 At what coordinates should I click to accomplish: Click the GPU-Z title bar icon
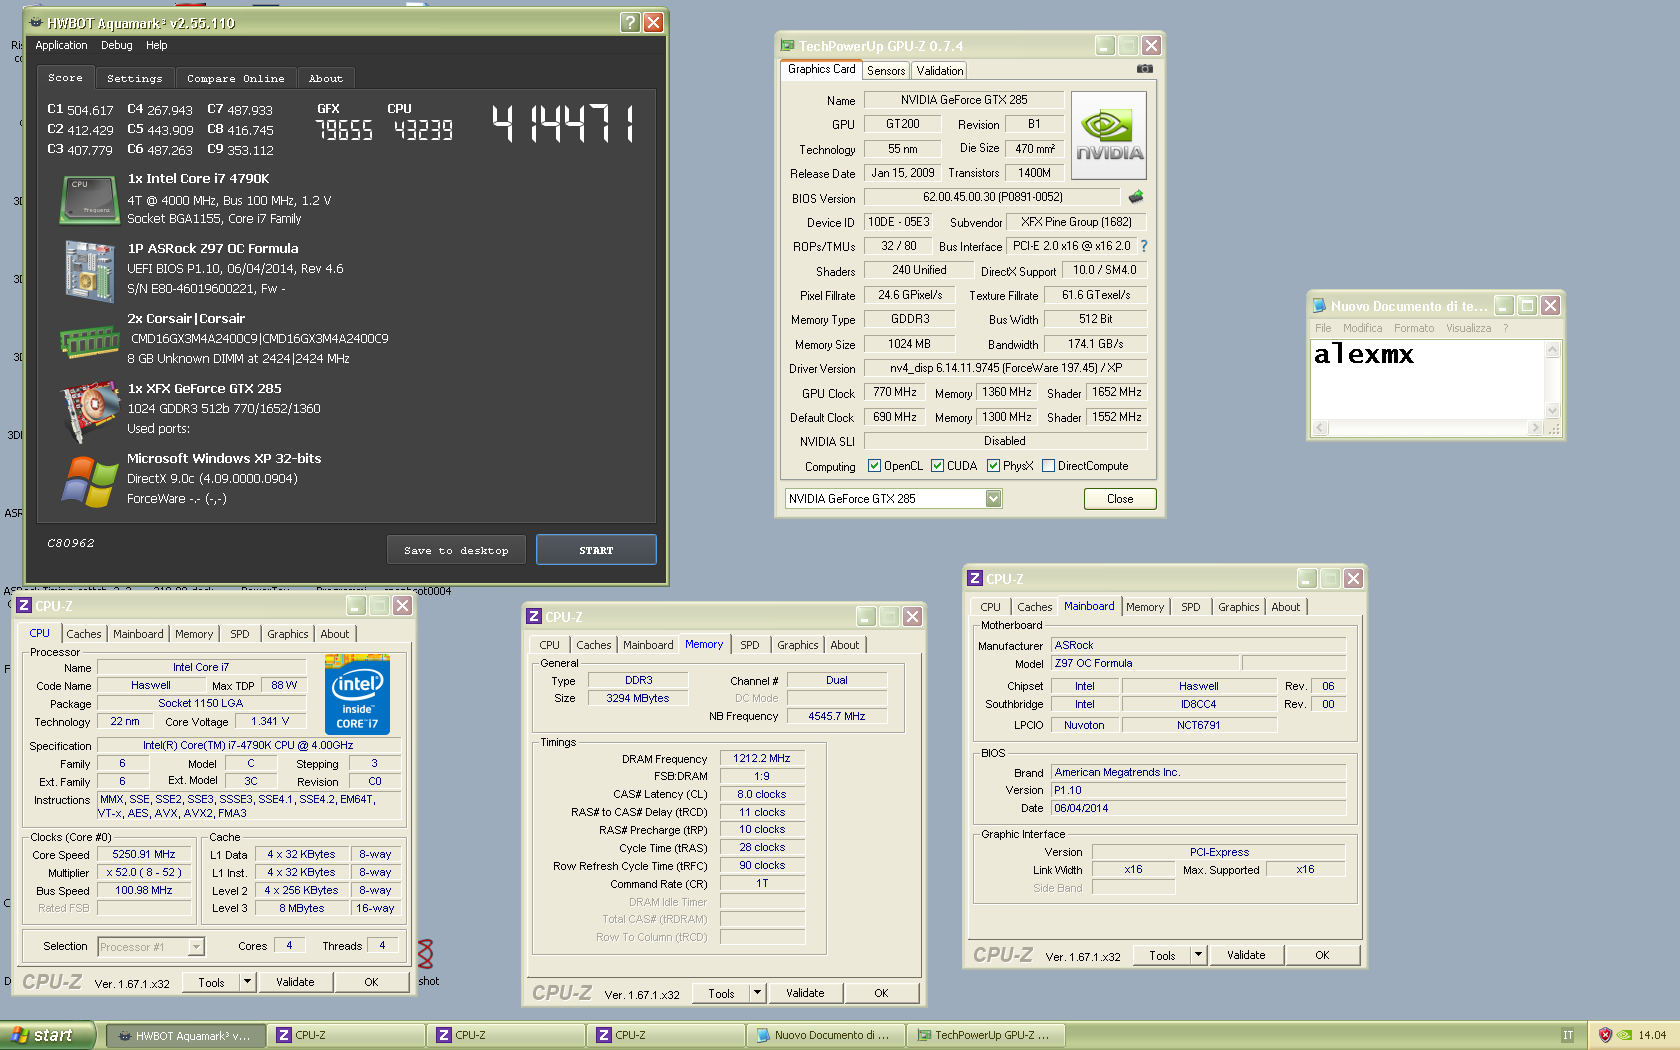(787, 46)
